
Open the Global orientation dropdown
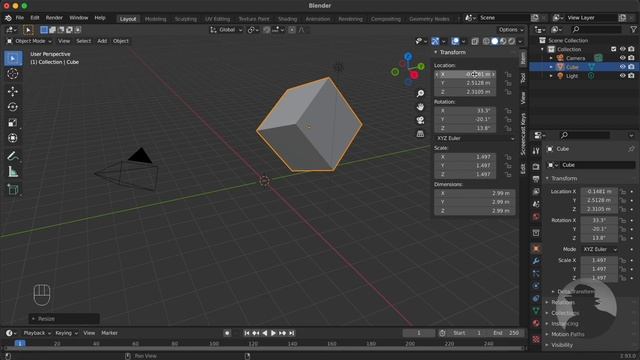click(x=226, y=30)
